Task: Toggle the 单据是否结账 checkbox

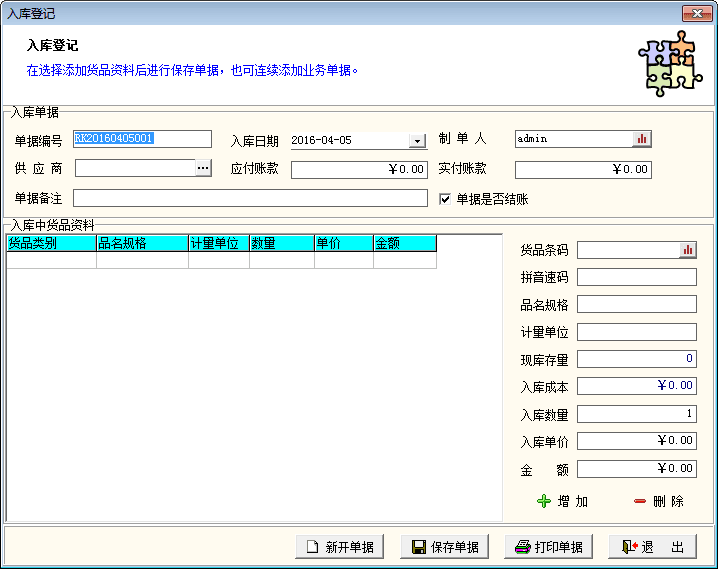Action: pyautogui.click(x=446, y=199)
